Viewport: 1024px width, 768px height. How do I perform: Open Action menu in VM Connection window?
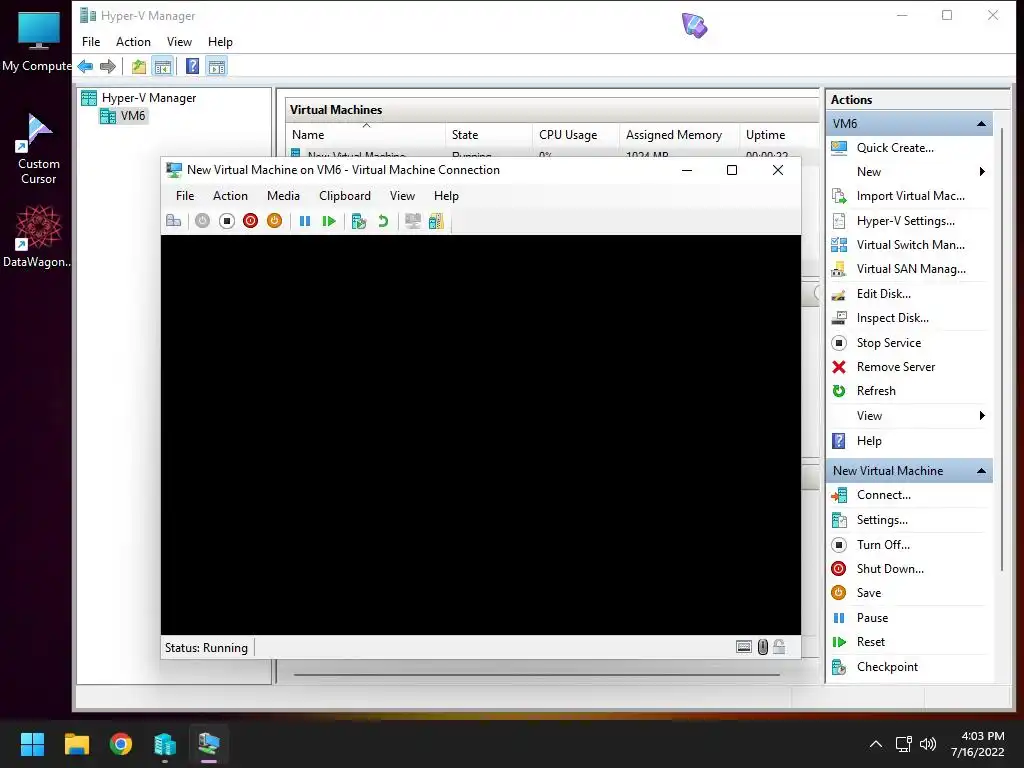(230, 196)
